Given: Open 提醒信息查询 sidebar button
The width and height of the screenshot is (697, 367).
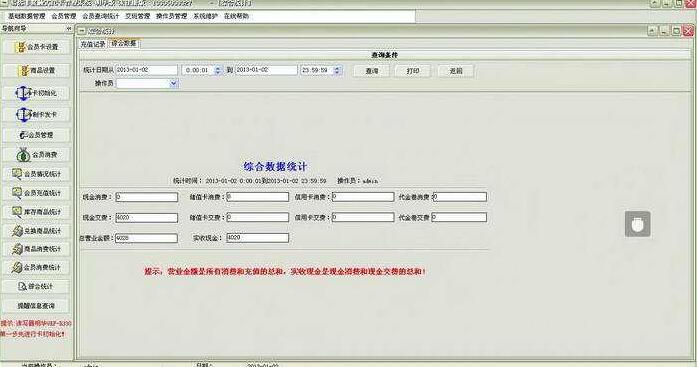Looking at the screenshot, I should click(x=36, y=306).
